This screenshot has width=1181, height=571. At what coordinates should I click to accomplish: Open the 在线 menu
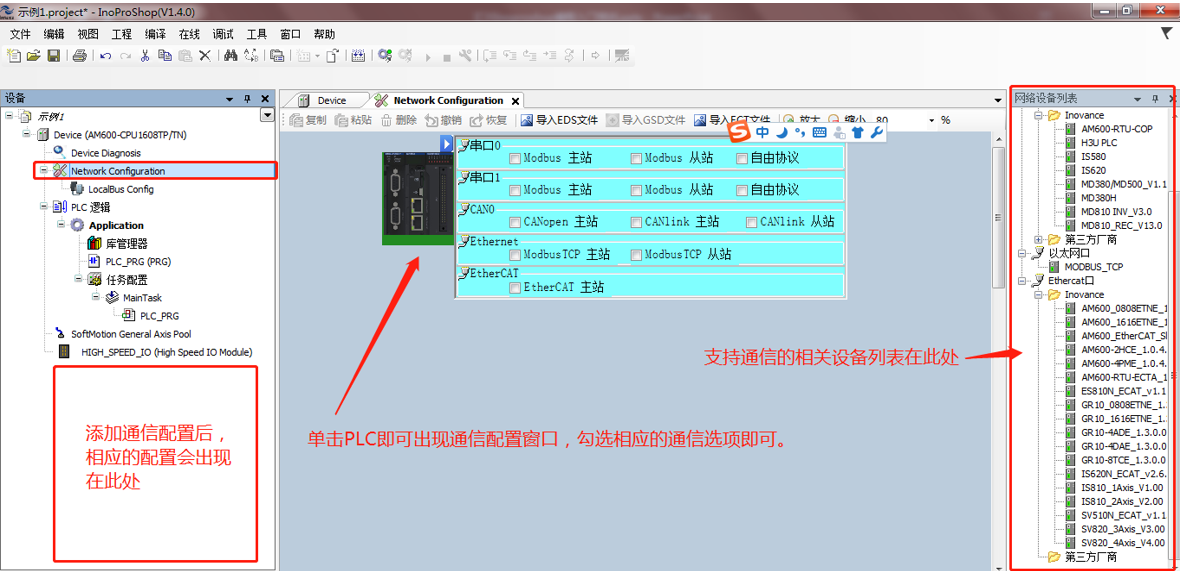[x=189, y=34]
